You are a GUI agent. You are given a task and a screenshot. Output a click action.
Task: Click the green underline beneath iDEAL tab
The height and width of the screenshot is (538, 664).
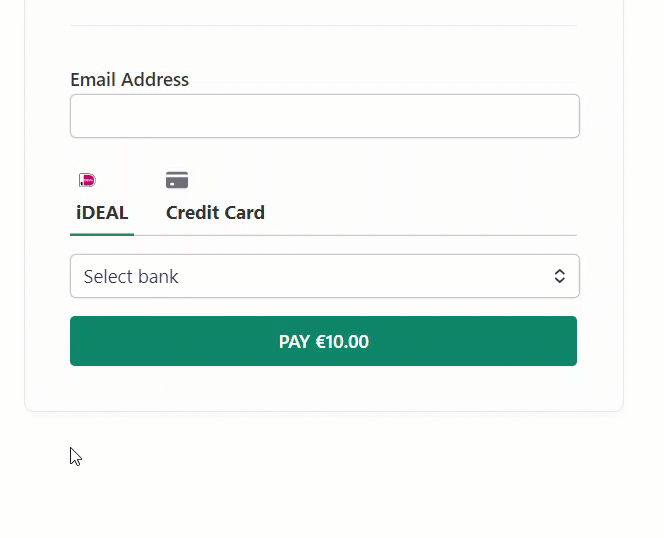coord(102,234)
